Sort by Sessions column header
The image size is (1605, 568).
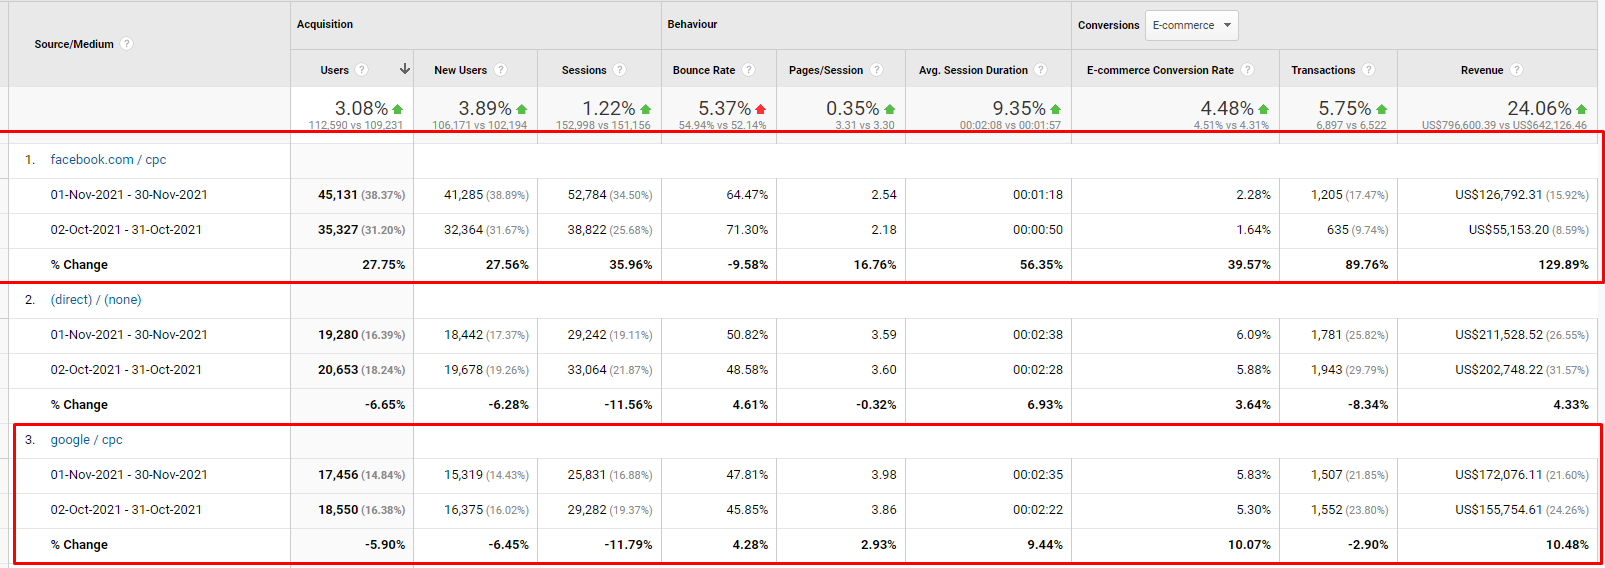click(x=584, y=70)
